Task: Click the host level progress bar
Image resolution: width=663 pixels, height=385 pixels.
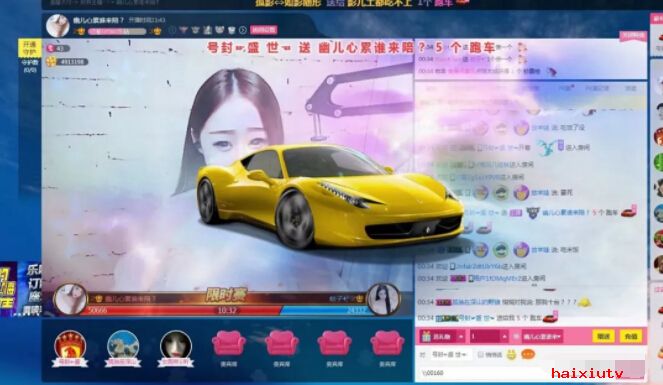Action: [117, 31]
